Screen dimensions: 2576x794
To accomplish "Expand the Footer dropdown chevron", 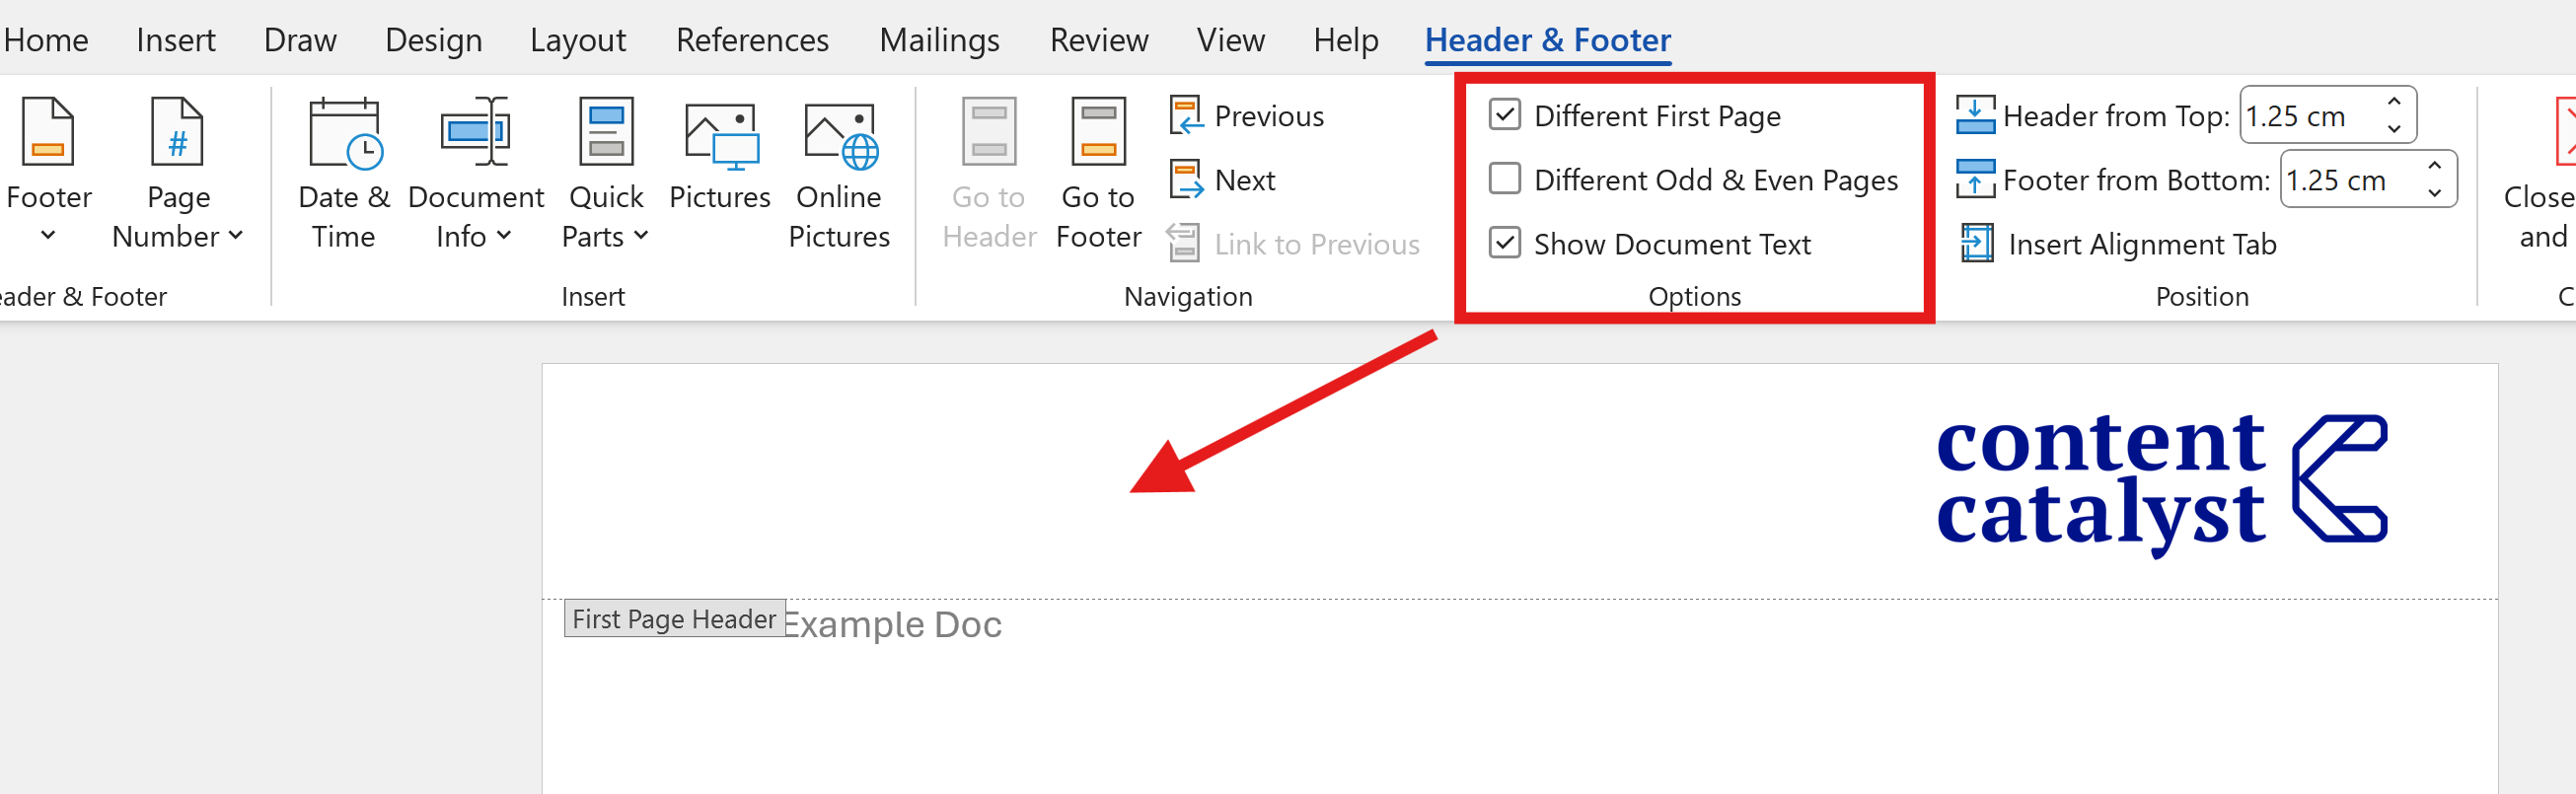I will click(48, 236).
